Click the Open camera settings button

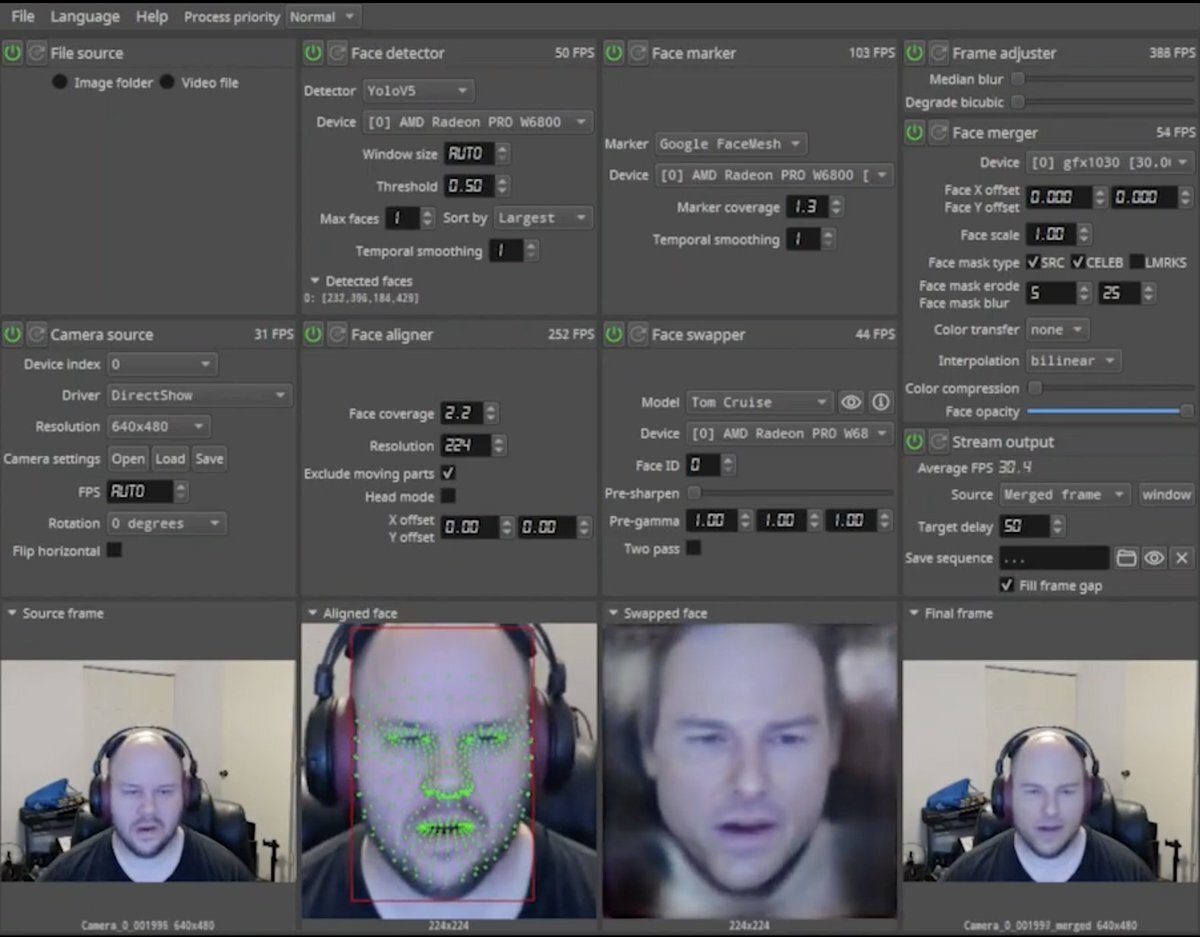(x=128, y=458)
